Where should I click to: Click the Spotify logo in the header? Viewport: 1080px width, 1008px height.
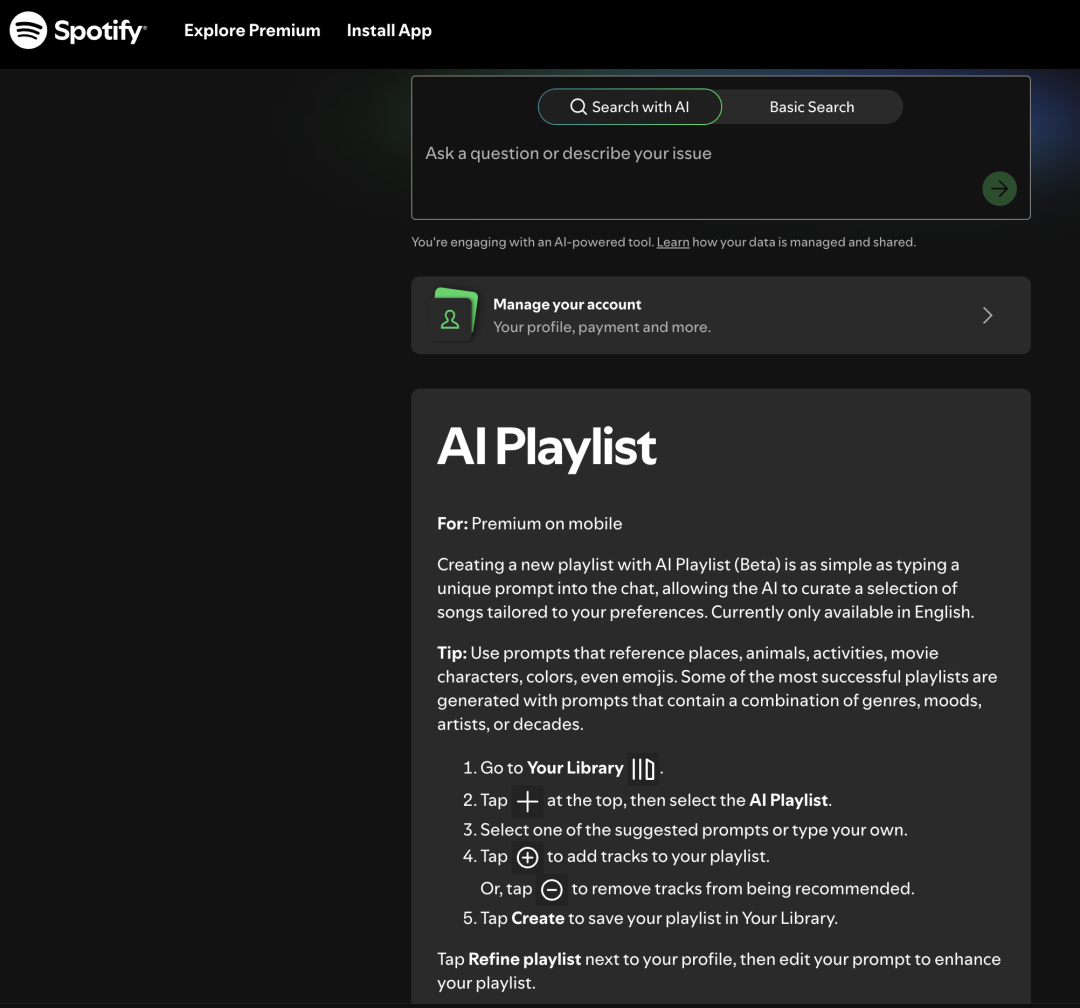[x=78, y=31]
